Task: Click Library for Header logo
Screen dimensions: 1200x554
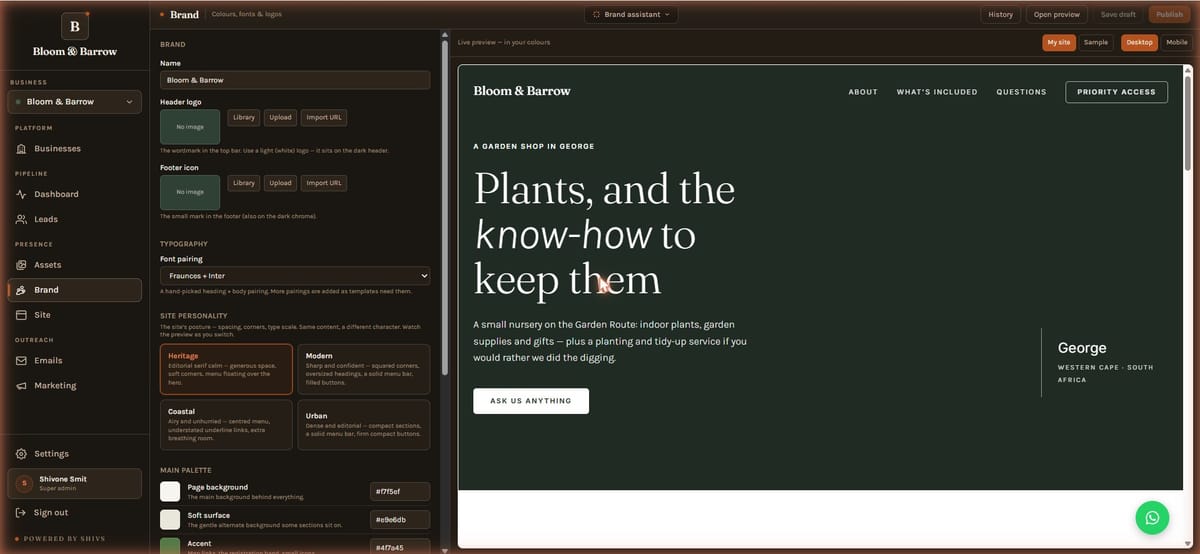Action: pos(244,117)
